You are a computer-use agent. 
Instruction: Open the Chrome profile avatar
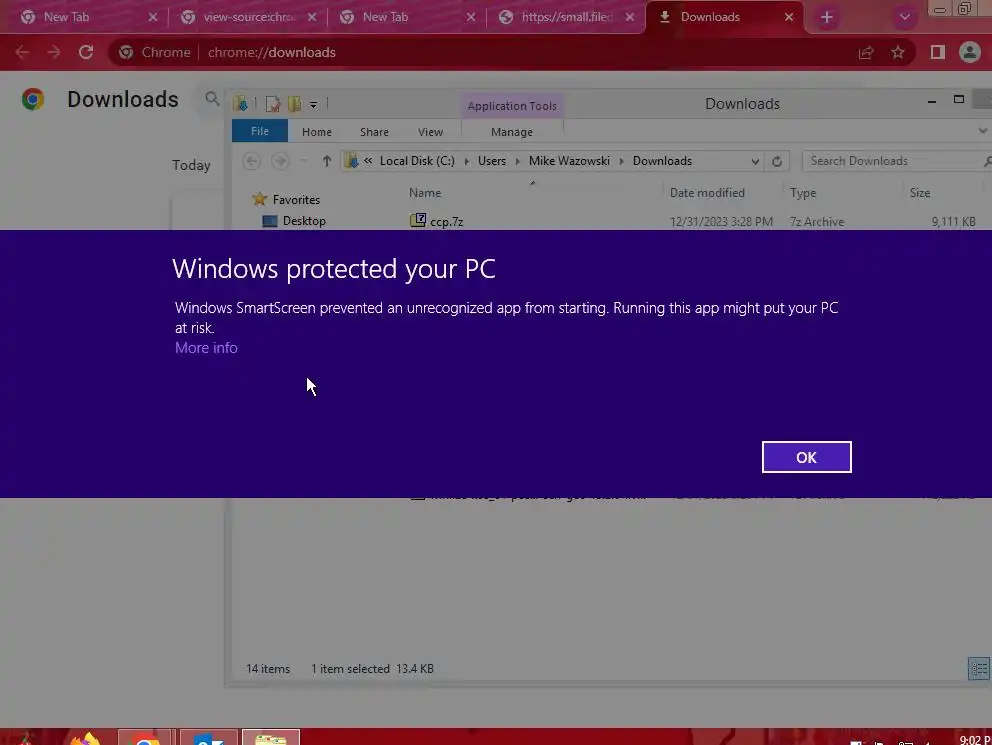coord(969,52)
